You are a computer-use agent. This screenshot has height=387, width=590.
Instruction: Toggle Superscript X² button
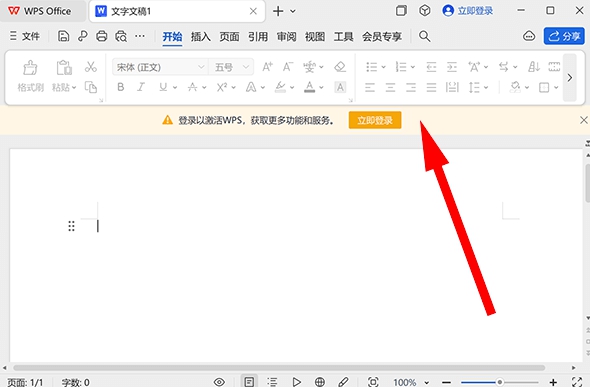click(x=222, y=87)
